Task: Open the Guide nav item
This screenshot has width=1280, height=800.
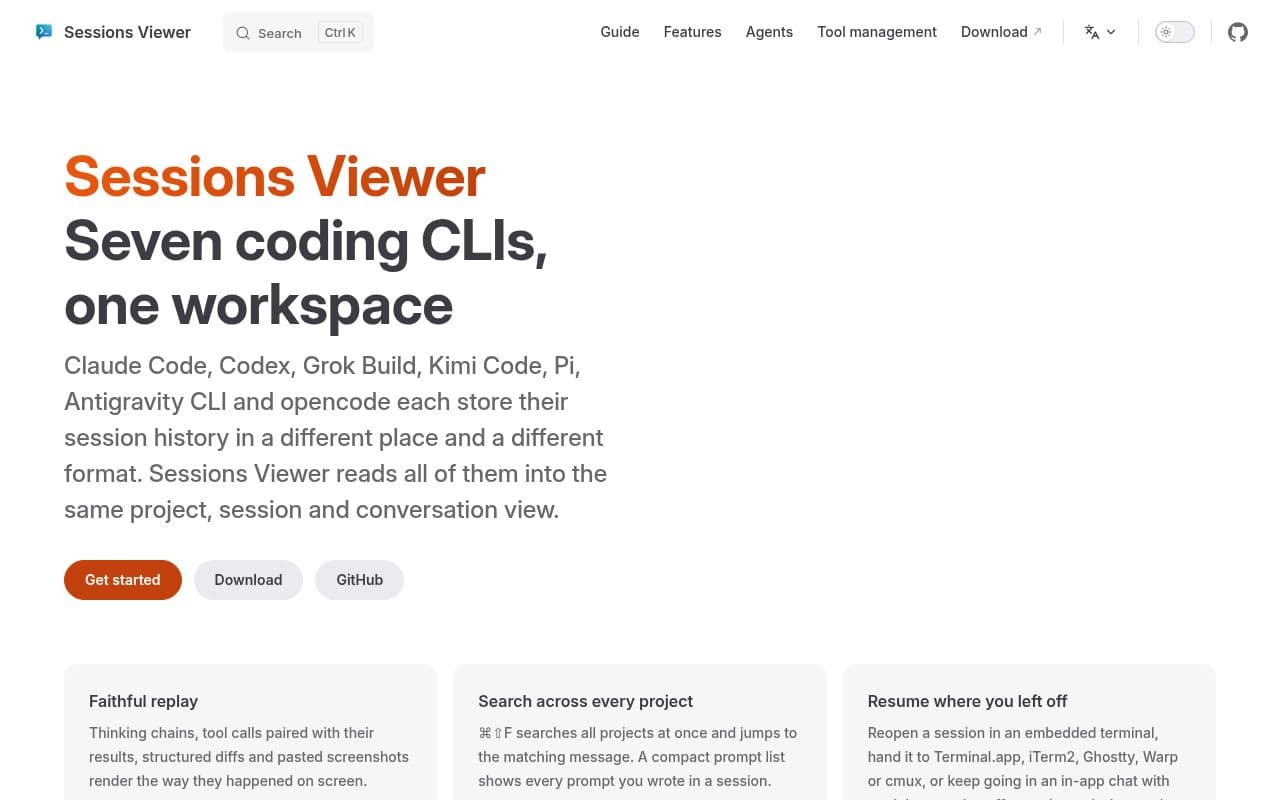Action: [x=620, y=32]
